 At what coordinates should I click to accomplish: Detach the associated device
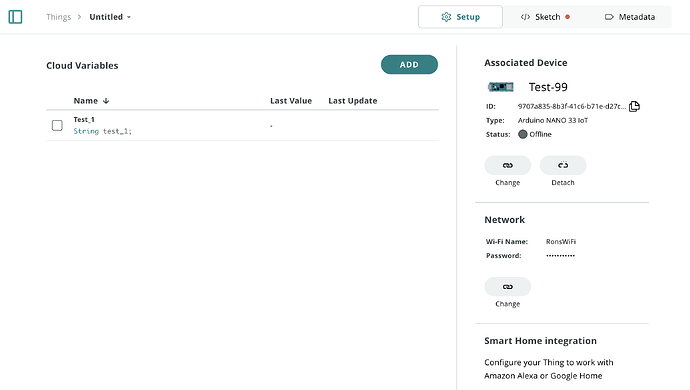(x=563, y=166)
